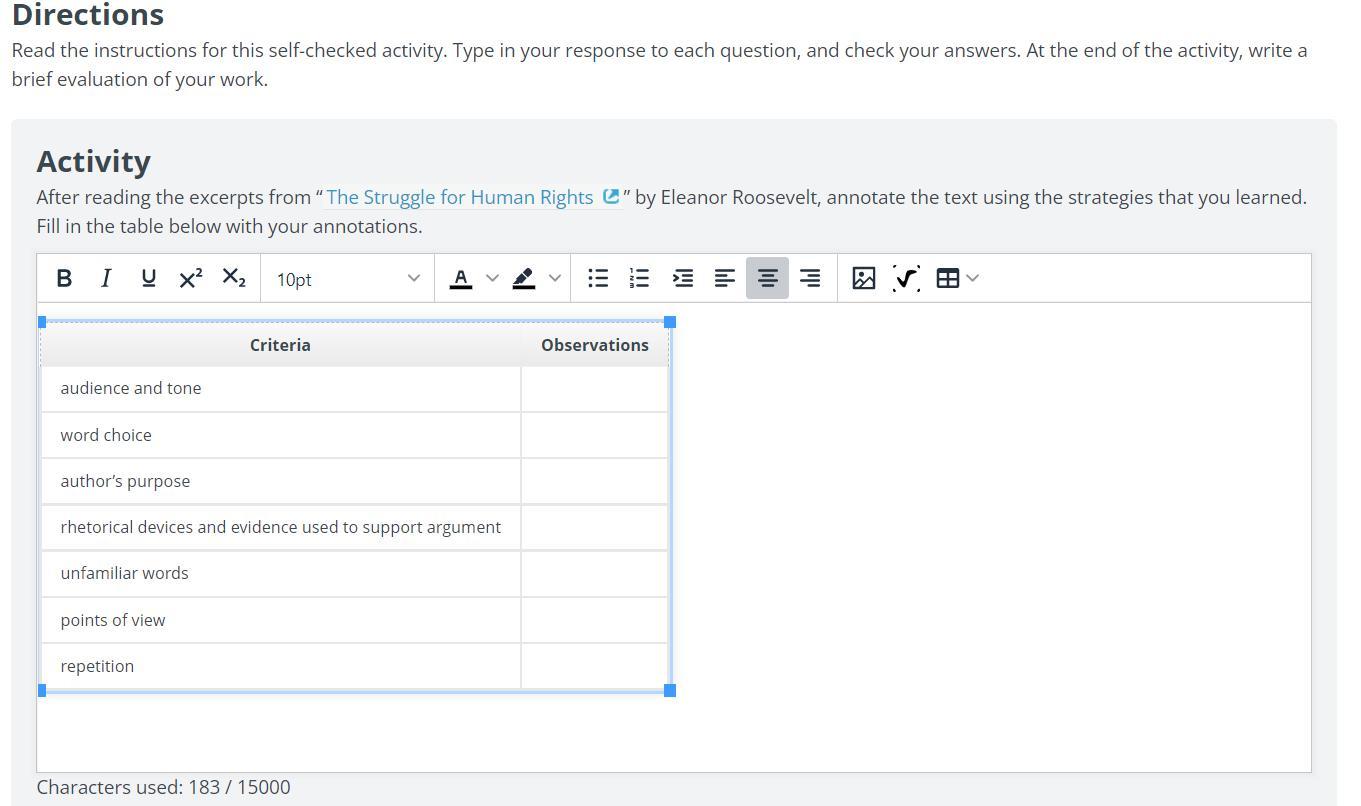Click the 'points of view' criteria cell

tap(281, 620)
